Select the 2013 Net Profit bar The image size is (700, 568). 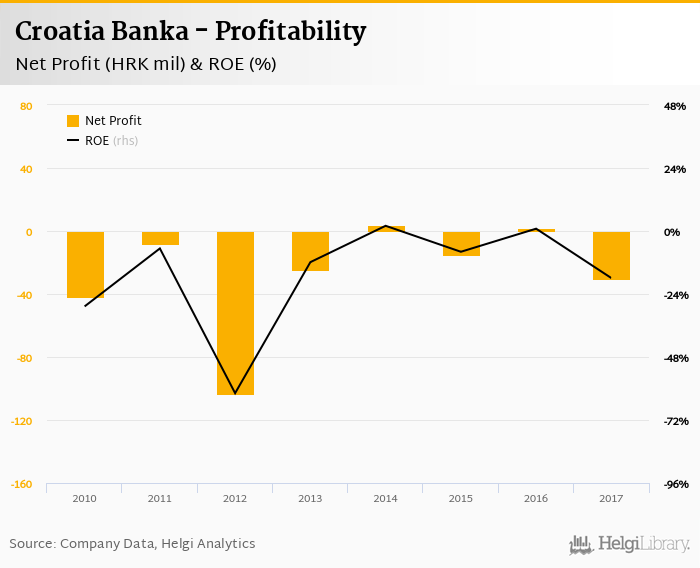(x=310, y=251)
